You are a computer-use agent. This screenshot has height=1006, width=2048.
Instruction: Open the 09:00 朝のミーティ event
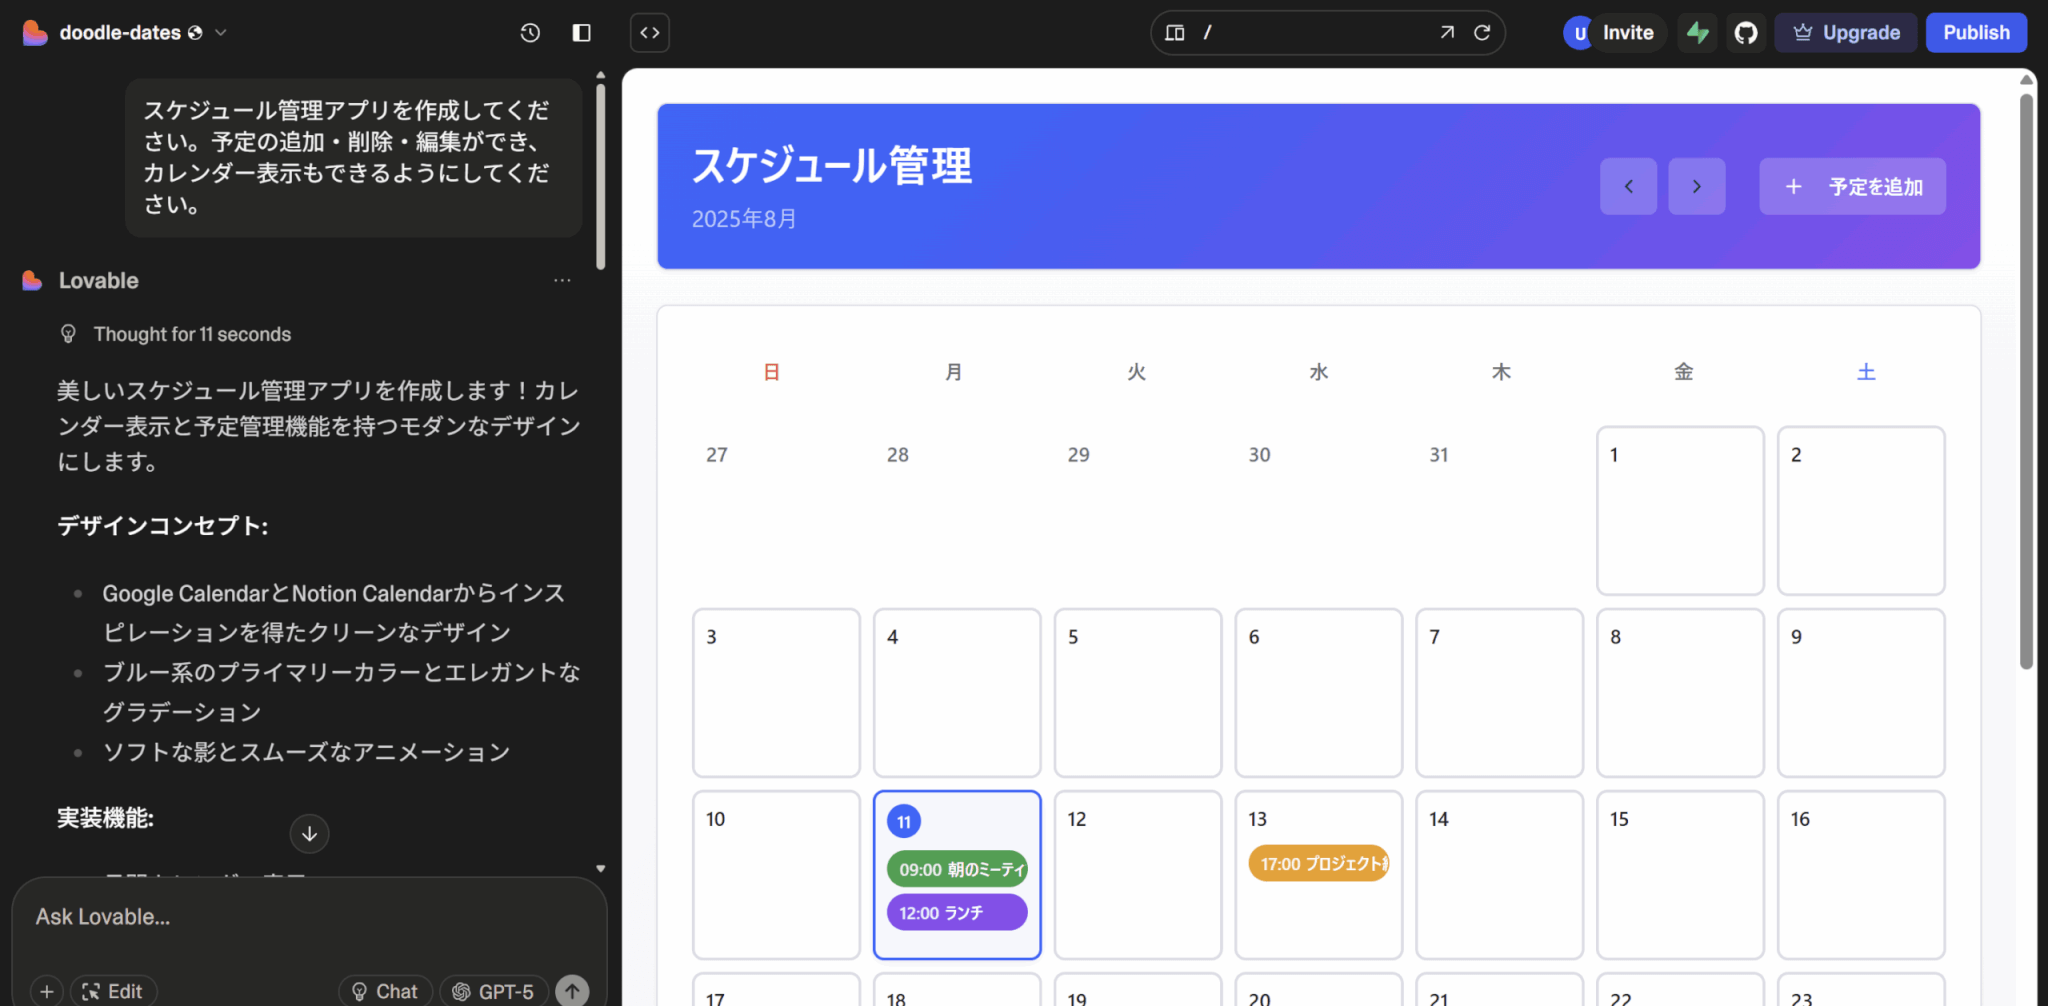coord(957,869)
